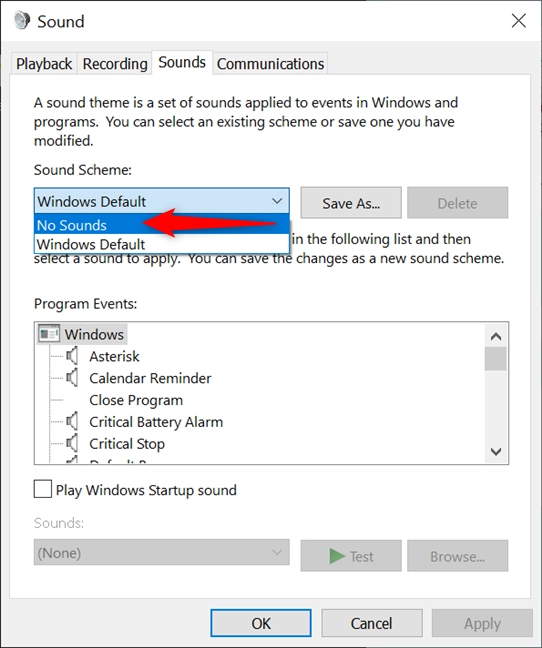Click the Browse... button

tap(457, 556)
